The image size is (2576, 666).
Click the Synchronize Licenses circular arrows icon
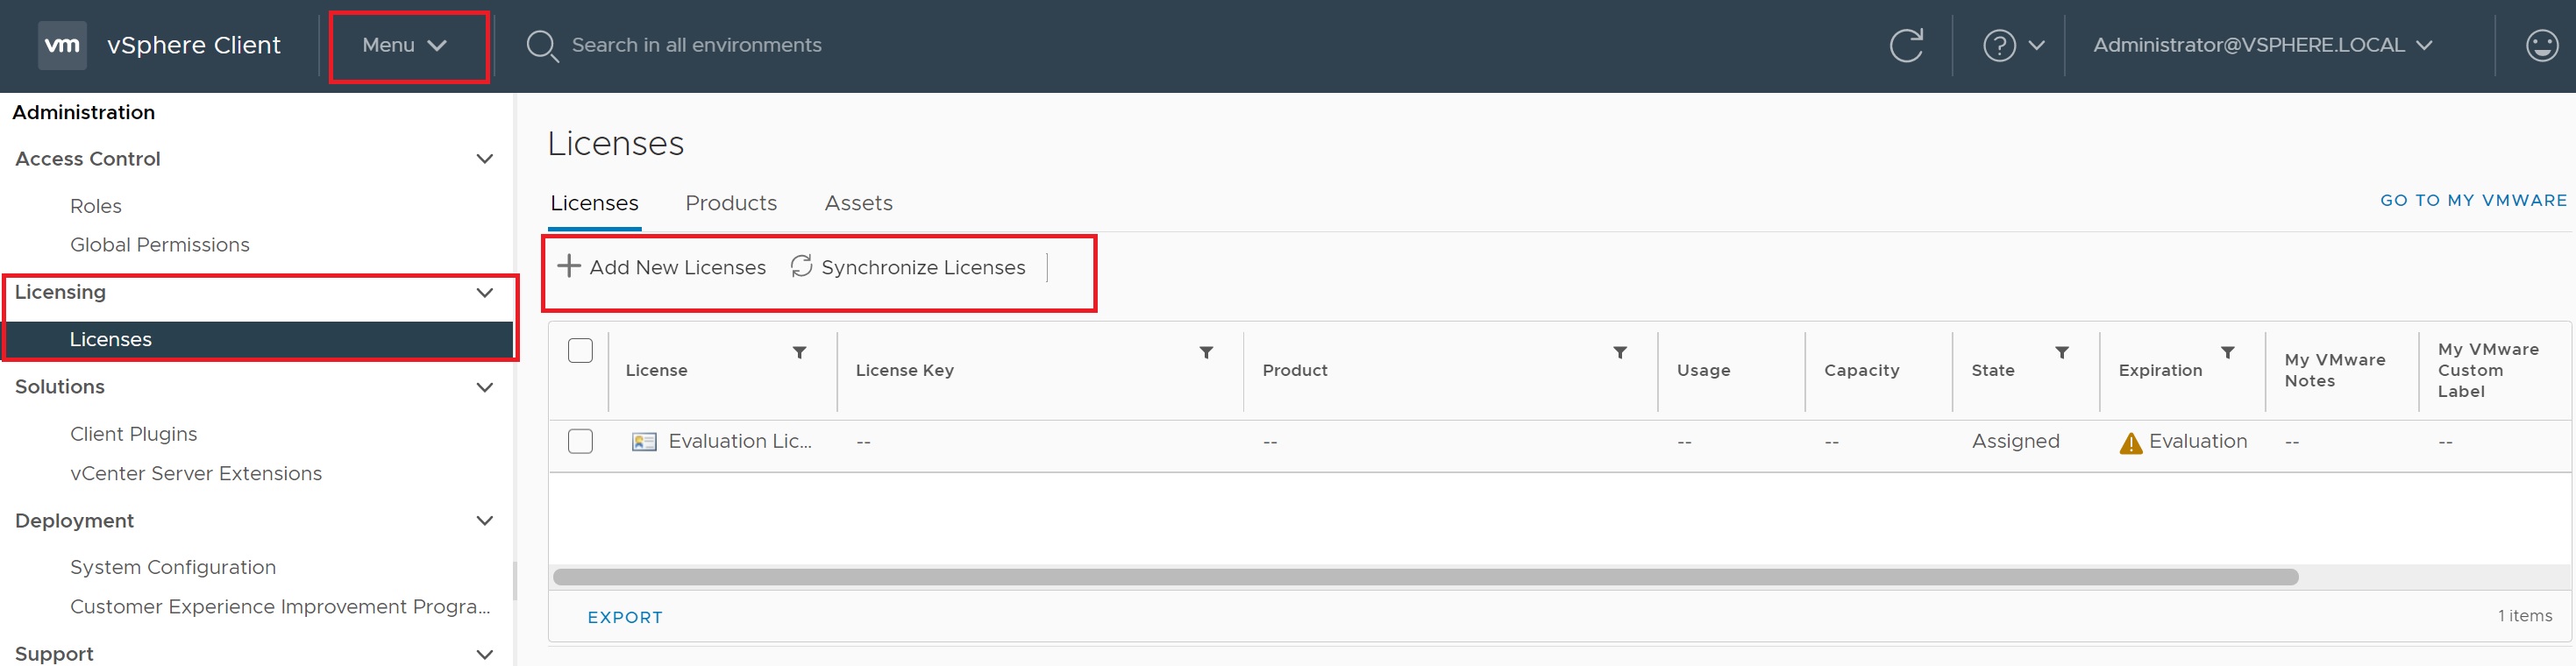[x=801, y=266]
